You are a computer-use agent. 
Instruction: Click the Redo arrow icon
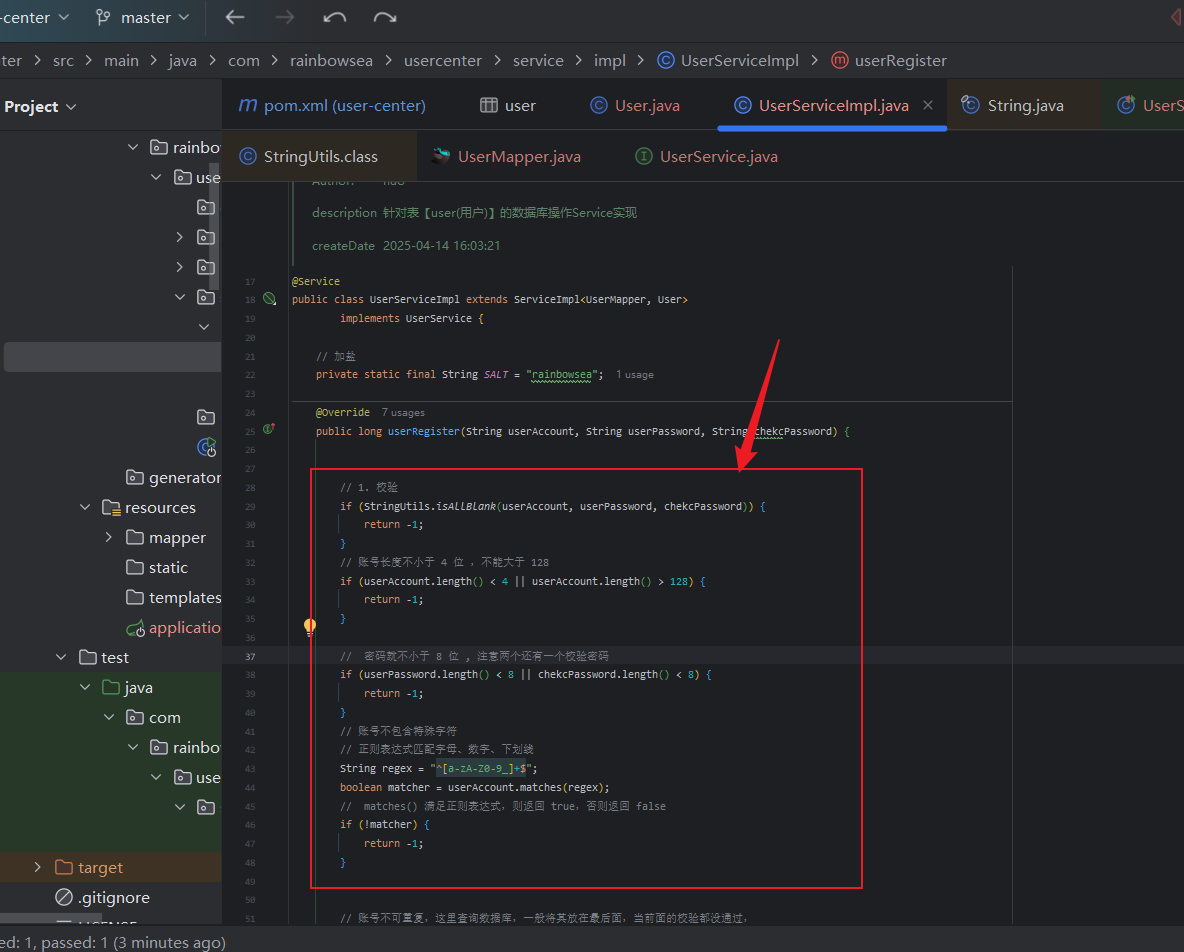tap(385, 17)
